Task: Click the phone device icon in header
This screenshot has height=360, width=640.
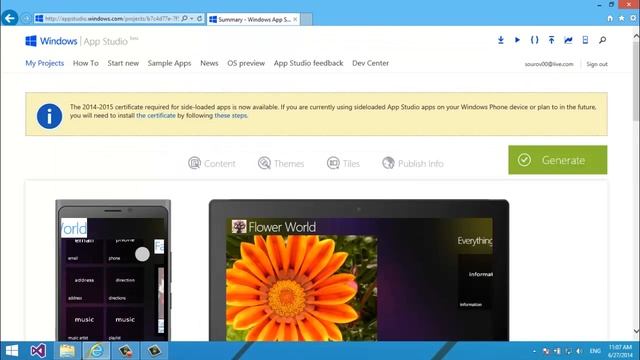Action: click(585, 40)
